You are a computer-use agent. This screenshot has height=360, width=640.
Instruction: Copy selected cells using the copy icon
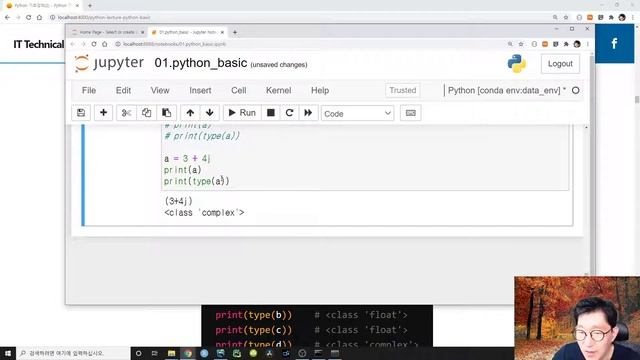pyautogui.click(x=146, y=113)
